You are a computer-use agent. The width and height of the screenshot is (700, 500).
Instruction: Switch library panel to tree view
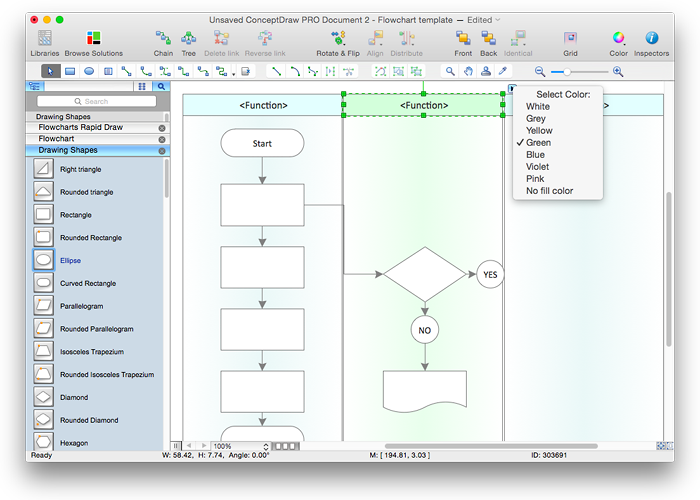click(x=35, y=86)
